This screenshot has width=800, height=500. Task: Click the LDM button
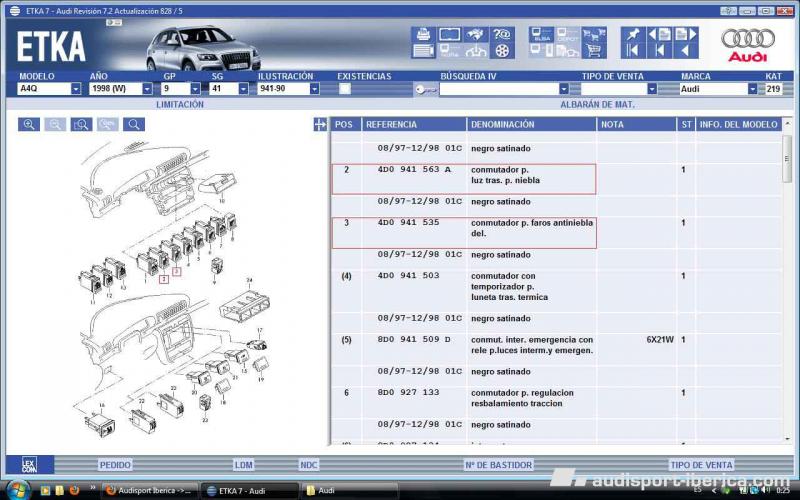point(244,465)
